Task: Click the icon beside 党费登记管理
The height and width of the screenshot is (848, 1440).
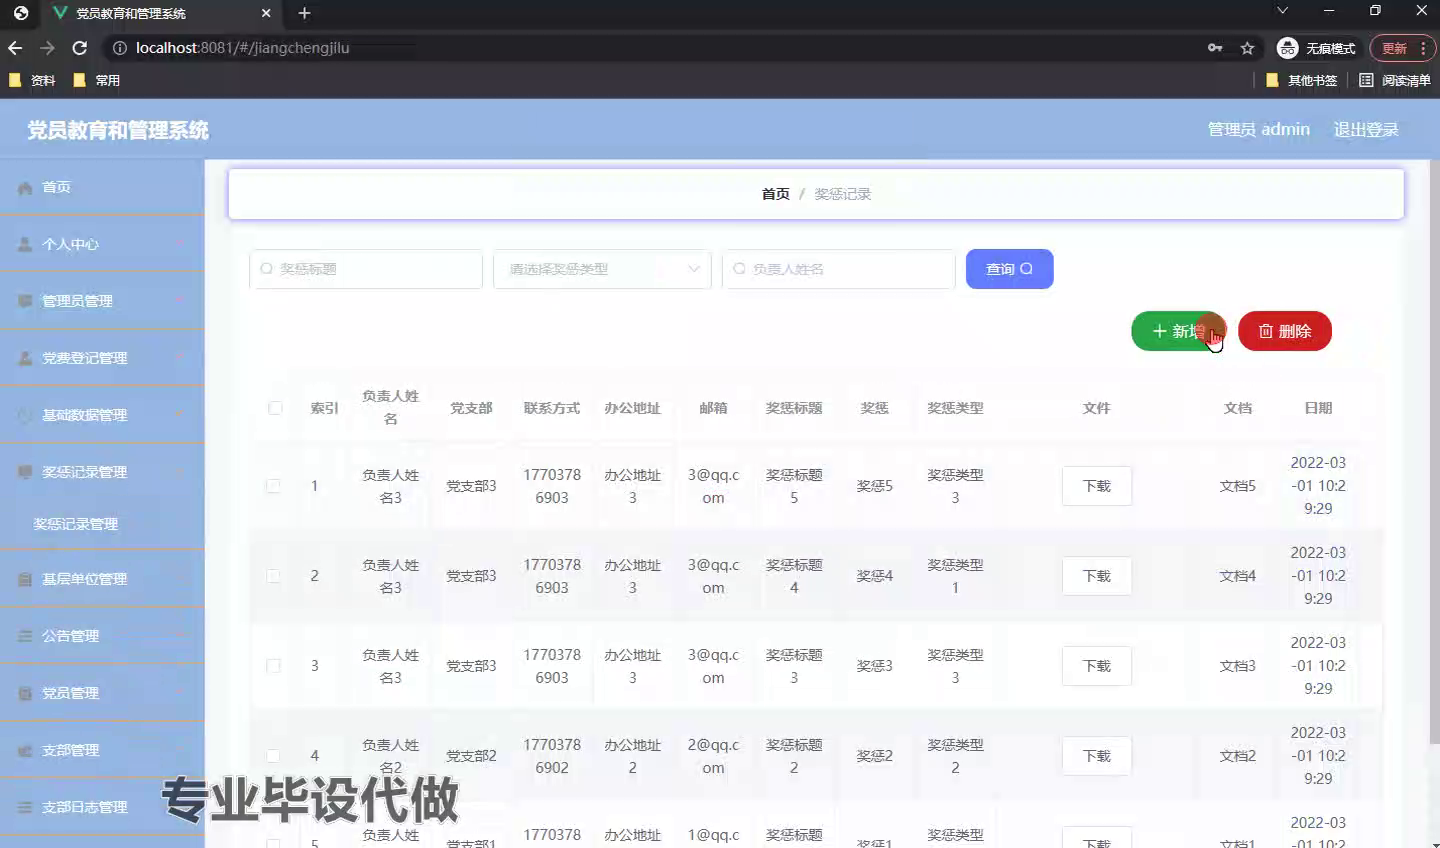Action: click(25, 358)
